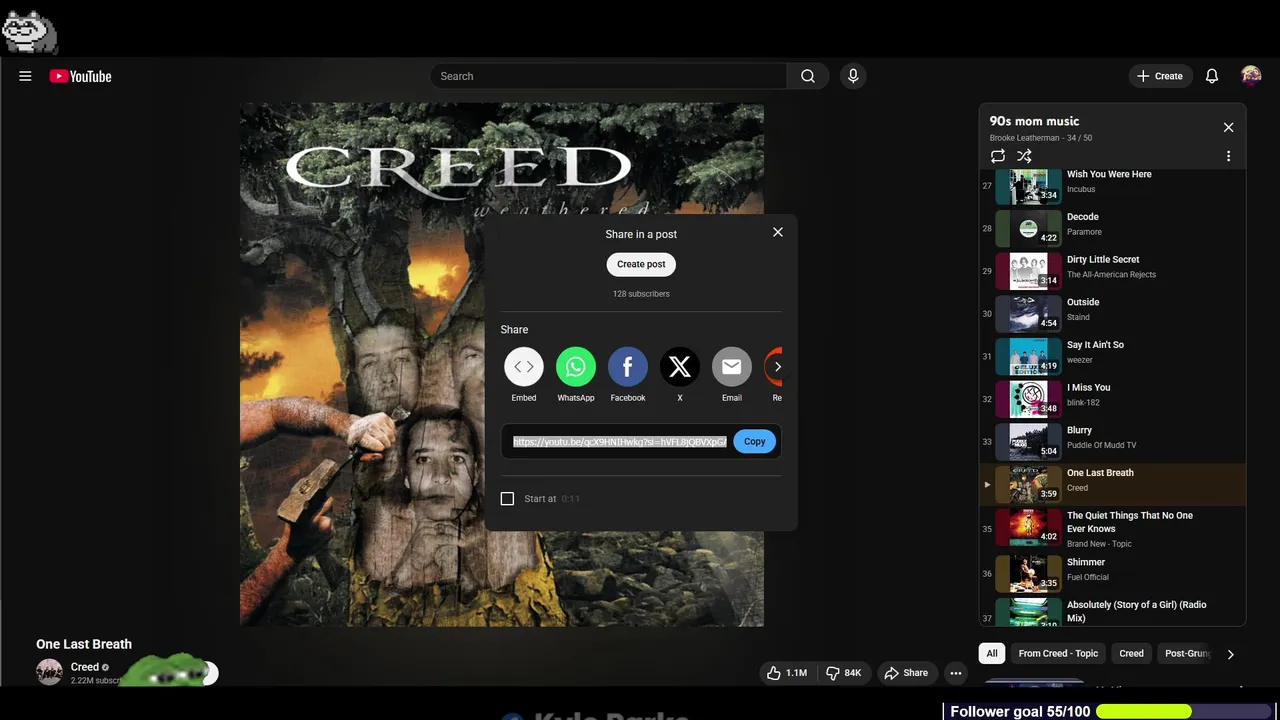Toggle shuffle playlist
Image resolution: width=1280 pixels, height=720 pixels.
1024,156
